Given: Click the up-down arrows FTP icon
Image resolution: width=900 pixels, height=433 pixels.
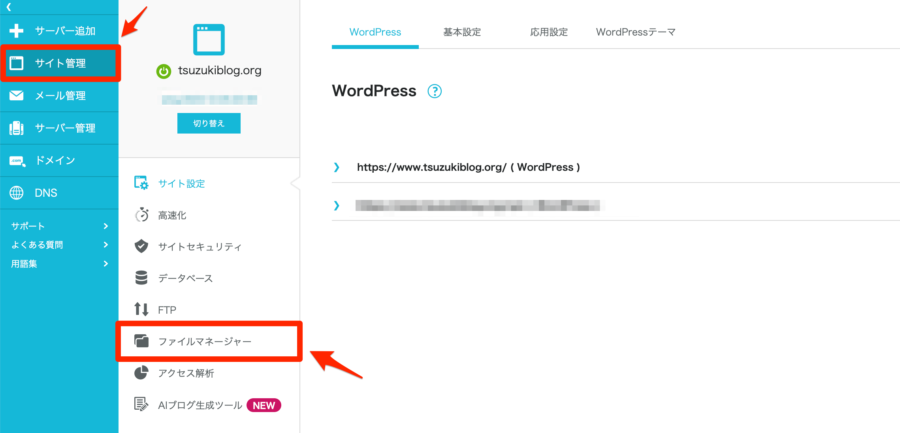Looking at the screenshot, I should click(141, 310).
